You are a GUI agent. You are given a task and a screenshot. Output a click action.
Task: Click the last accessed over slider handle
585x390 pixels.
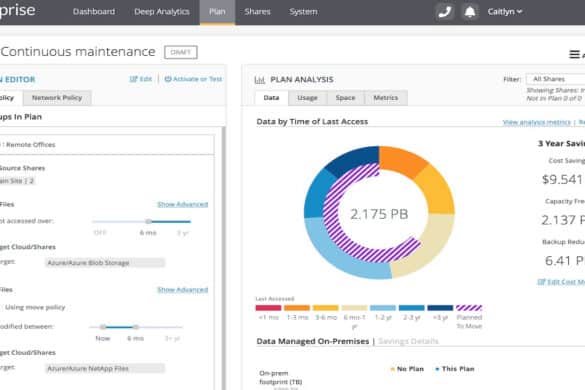[x=148, y=221]
